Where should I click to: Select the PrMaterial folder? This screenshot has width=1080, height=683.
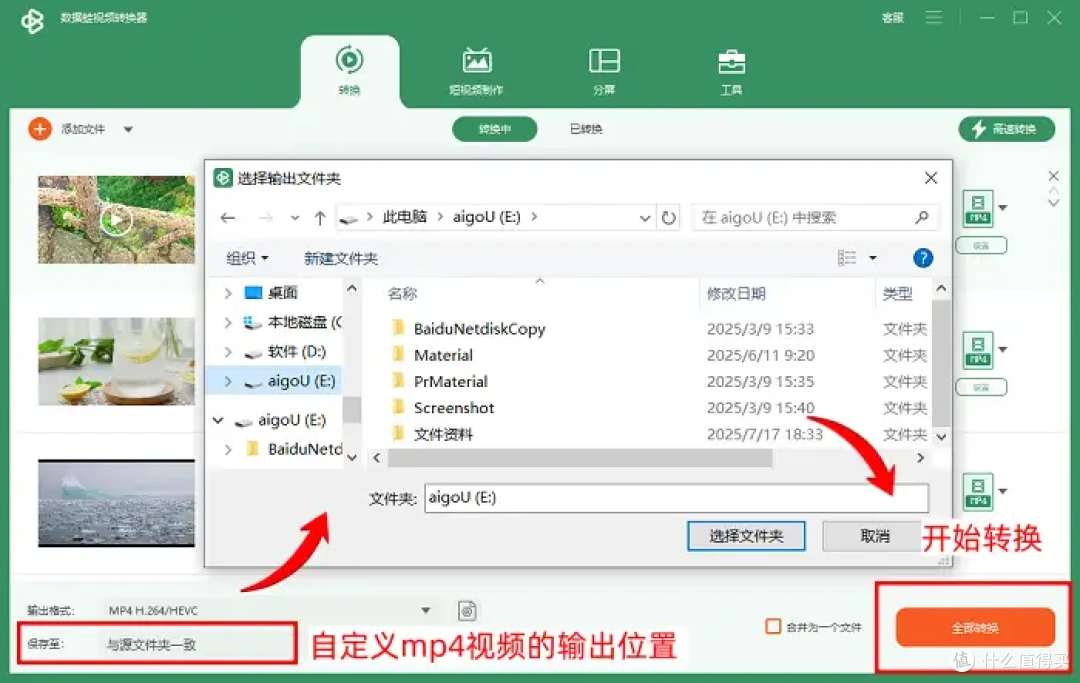(x=450, y=381)
